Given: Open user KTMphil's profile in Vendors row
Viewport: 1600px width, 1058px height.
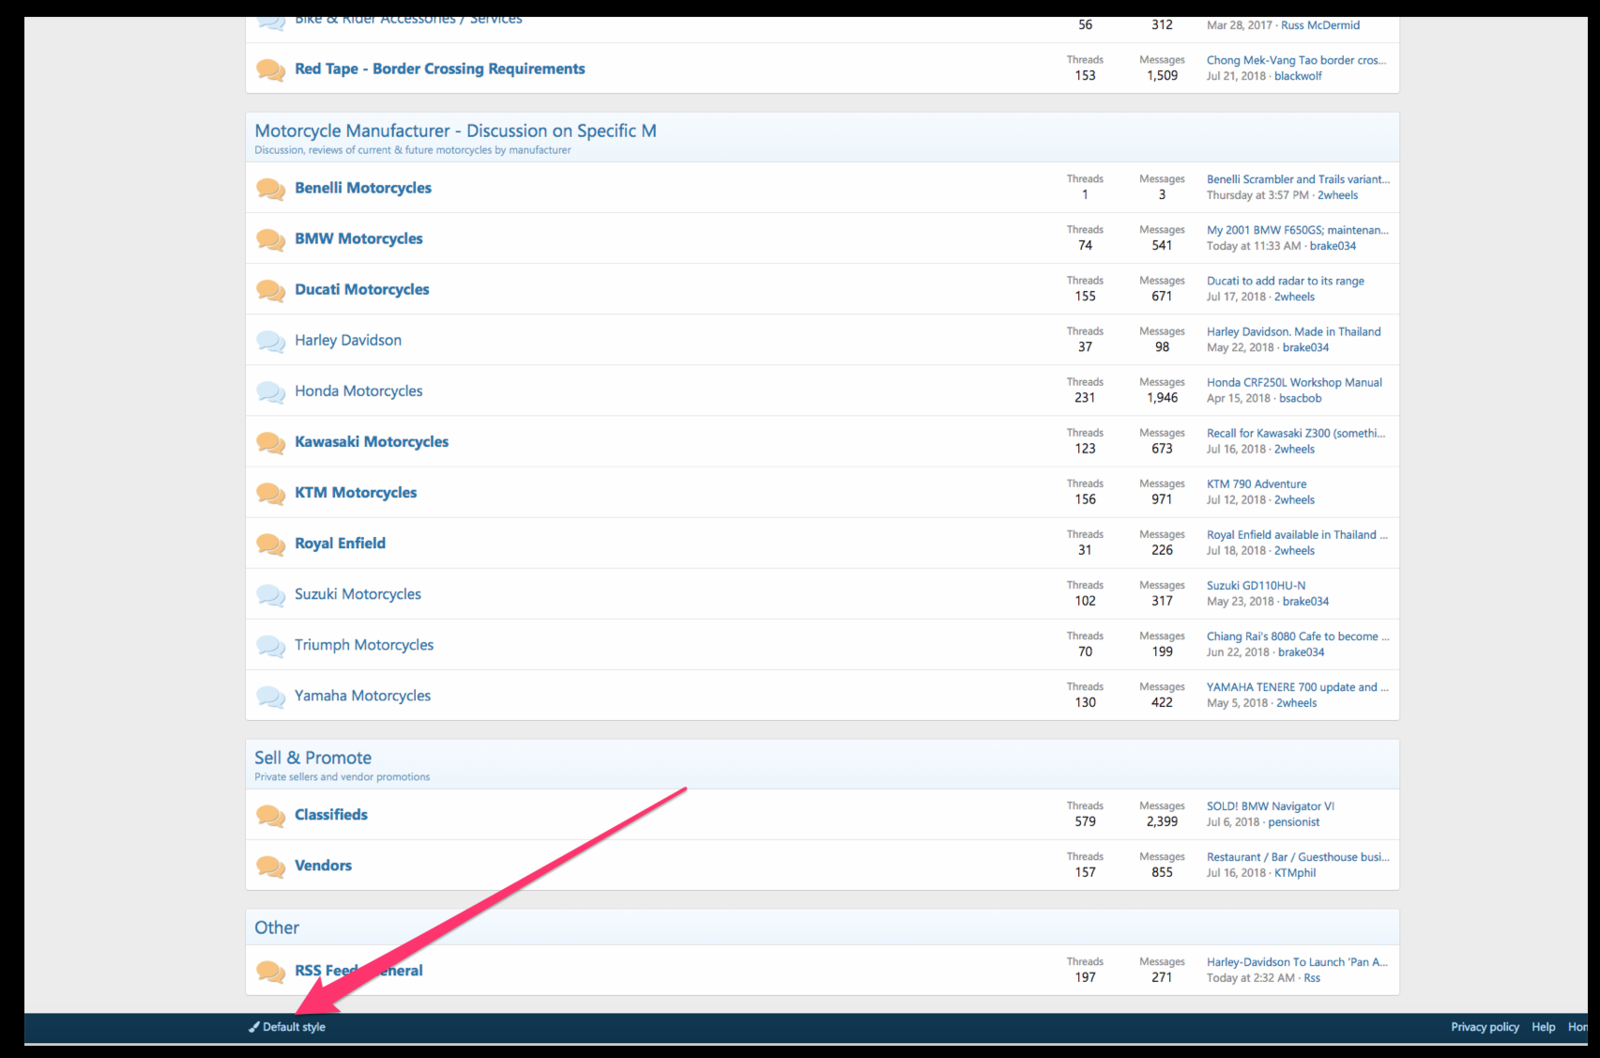Looking at the screenshot, I should click(x=1295, y=873).
